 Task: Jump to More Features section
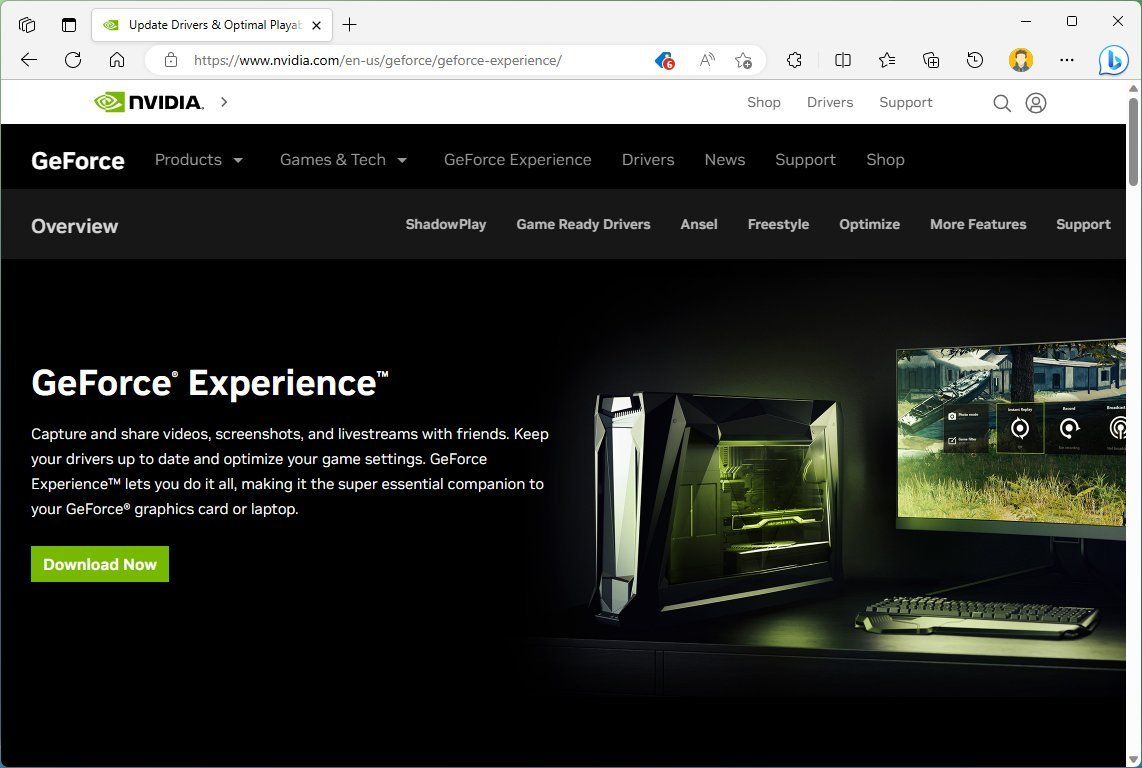tap(977, 224)
